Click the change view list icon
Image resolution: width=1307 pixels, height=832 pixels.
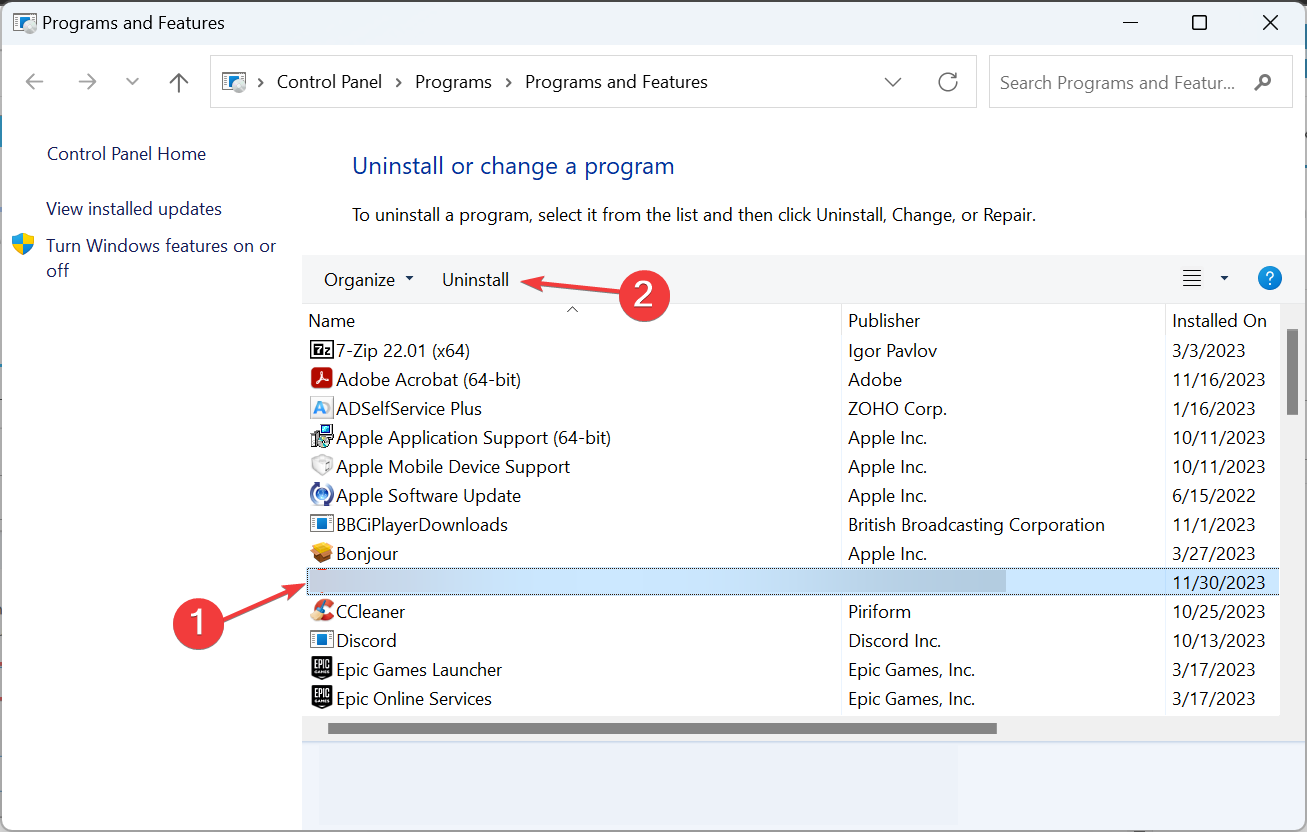[x=1192, y=279]
